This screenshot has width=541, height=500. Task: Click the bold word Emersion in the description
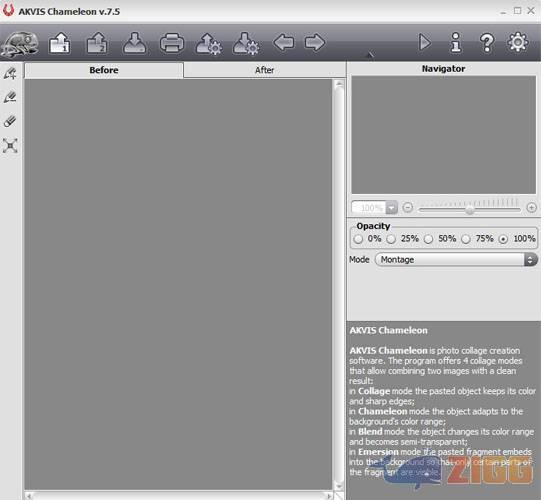point(378,452)
